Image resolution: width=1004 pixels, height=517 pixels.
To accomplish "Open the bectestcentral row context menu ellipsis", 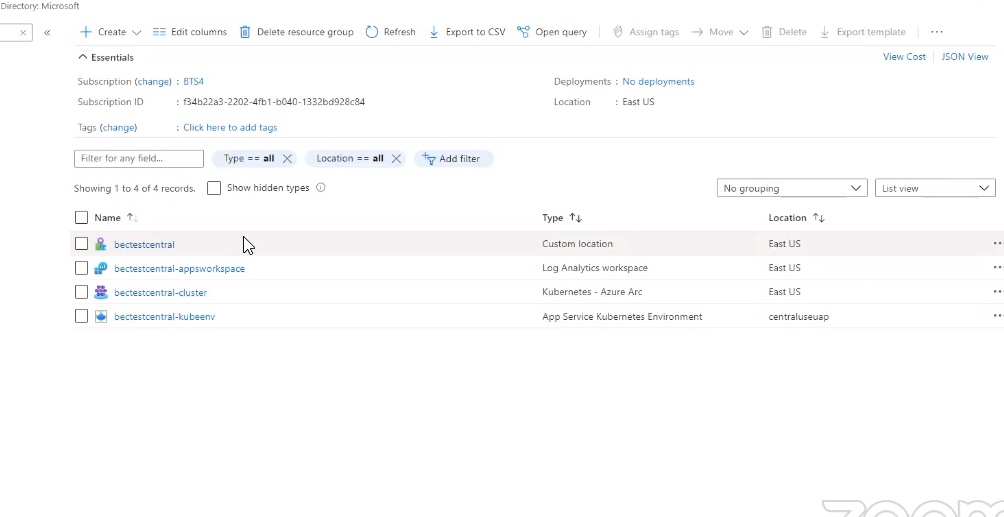I will click(997, 243).
